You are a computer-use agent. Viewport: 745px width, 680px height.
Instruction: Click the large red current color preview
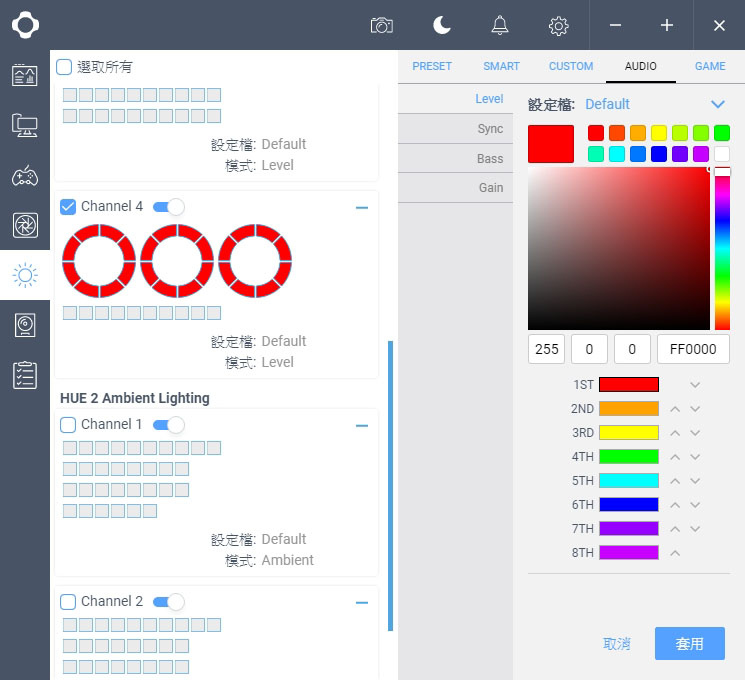coord(551,144)
